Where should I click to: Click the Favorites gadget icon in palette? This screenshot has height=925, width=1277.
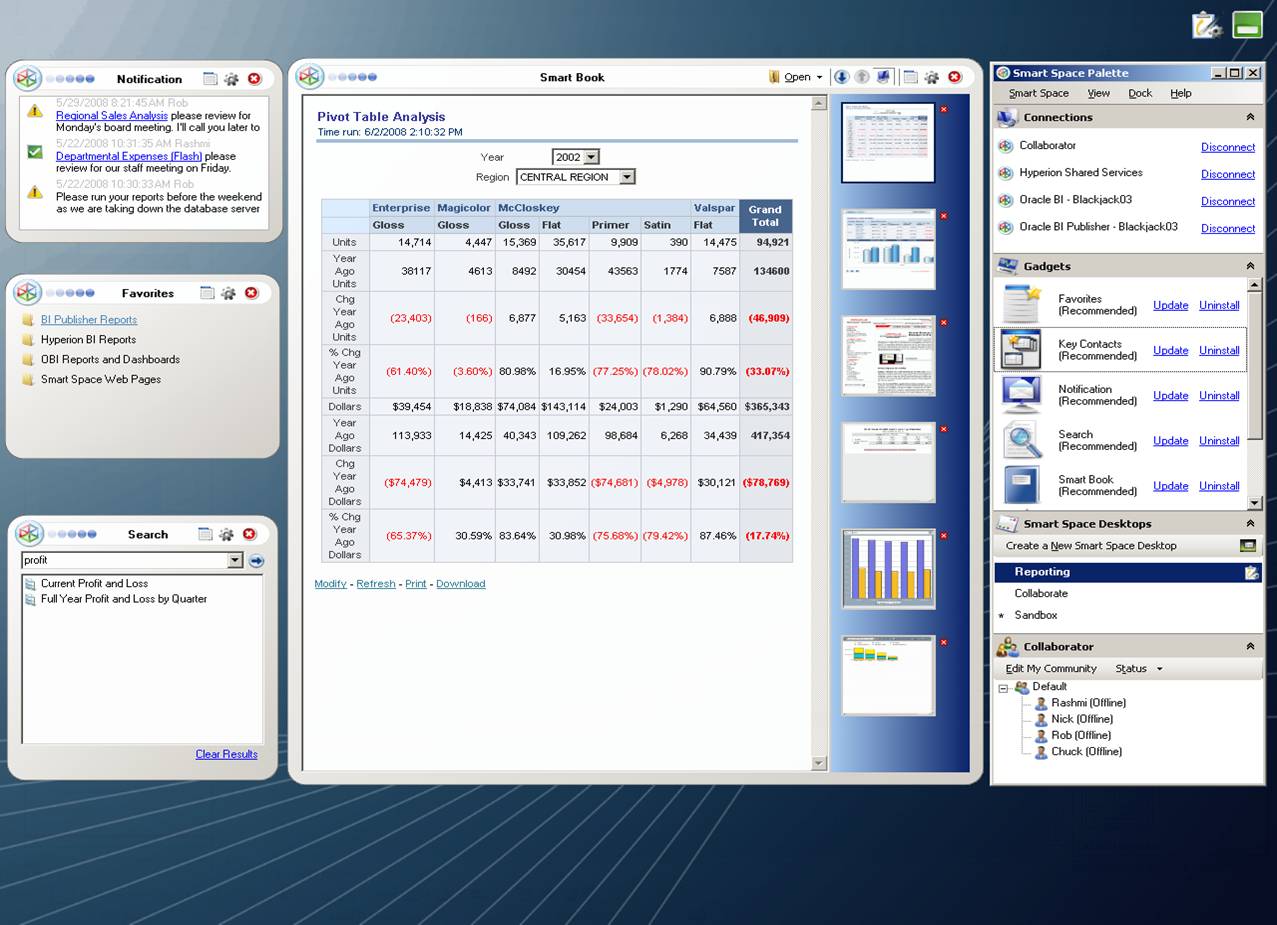point(1022,304)
